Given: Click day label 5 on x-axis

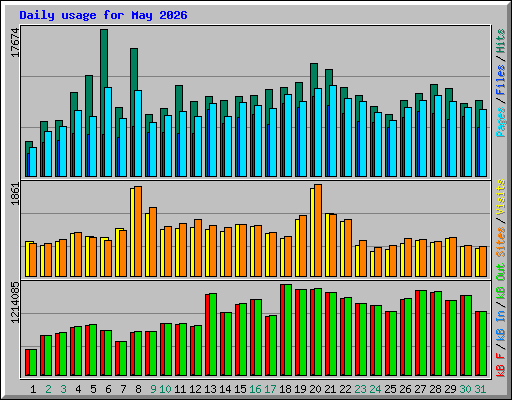Looking at the screenshot, I should click(93, 389).
